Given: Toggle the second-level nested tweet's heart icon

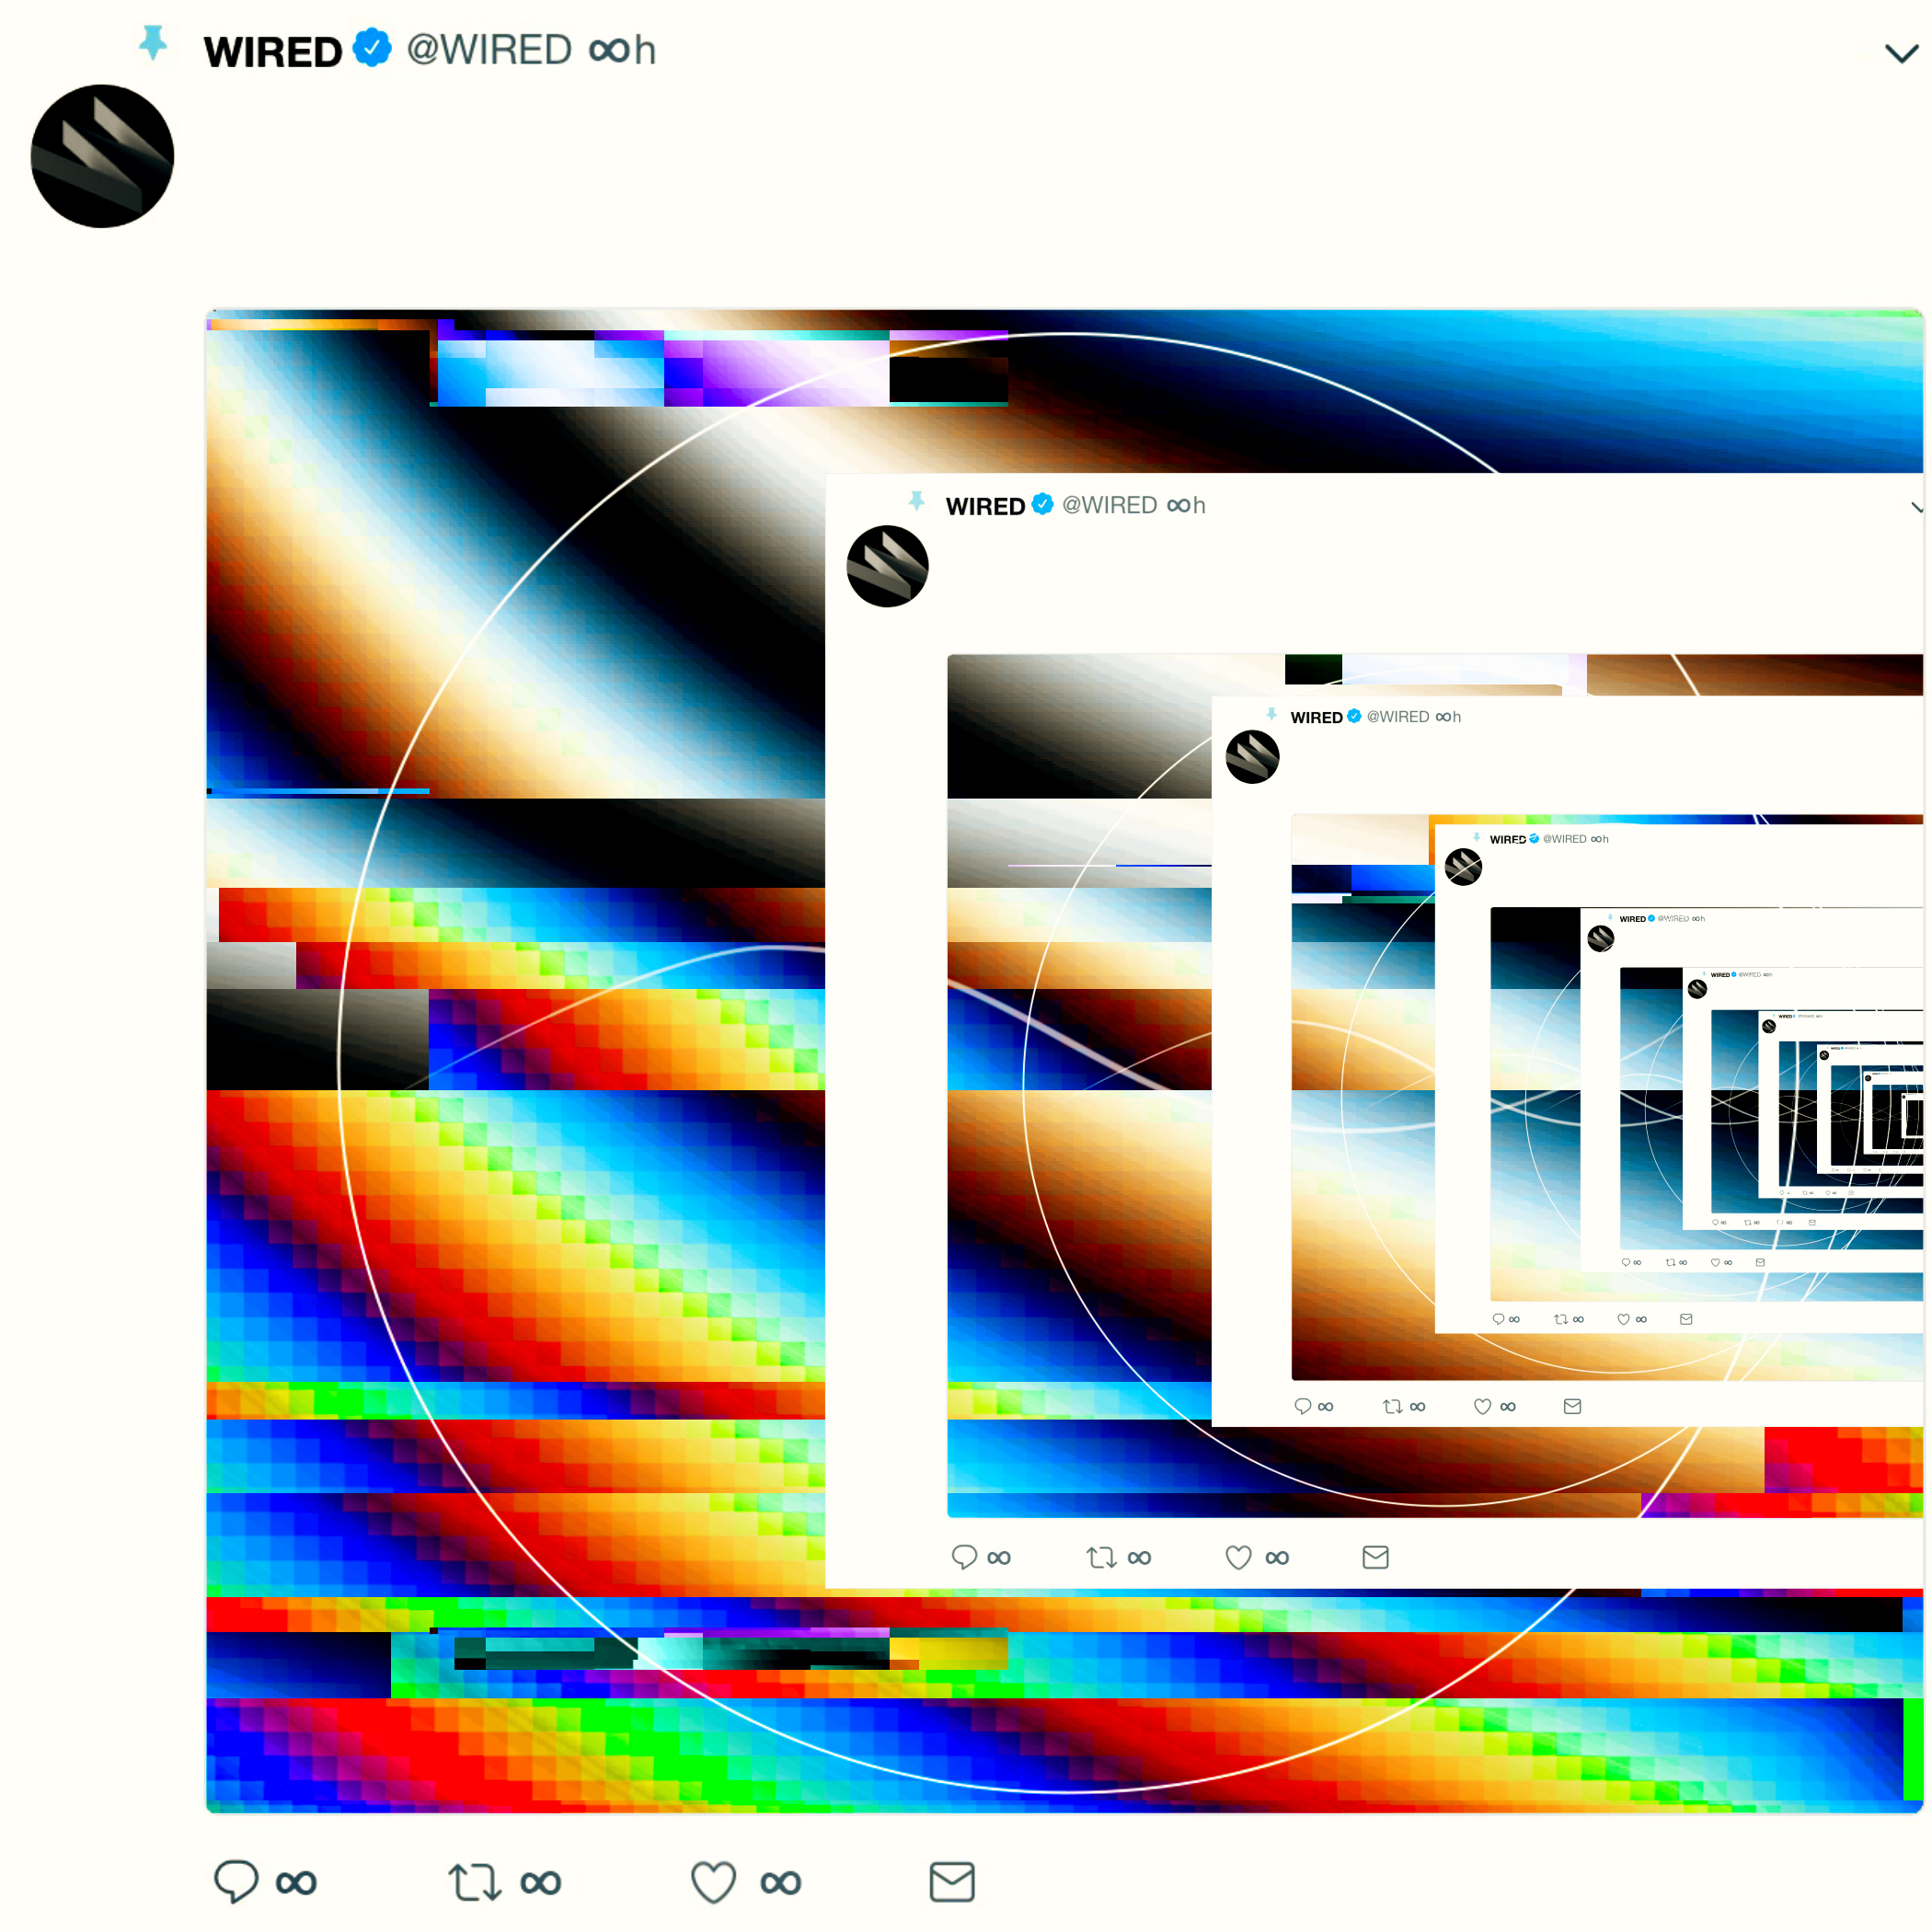Looking at the screenshot, I should tap(1238, 1557).
